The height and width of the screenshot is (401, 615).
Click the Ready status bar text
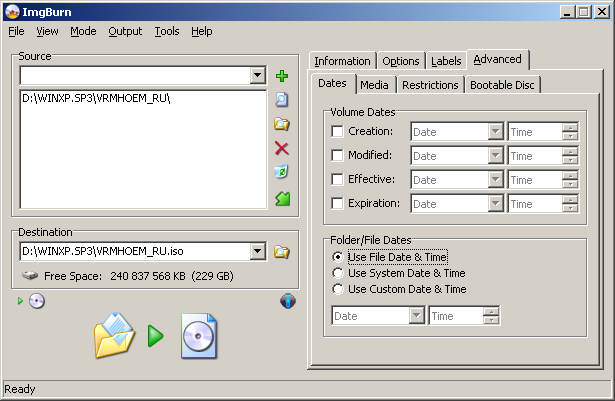coord(20,389)
